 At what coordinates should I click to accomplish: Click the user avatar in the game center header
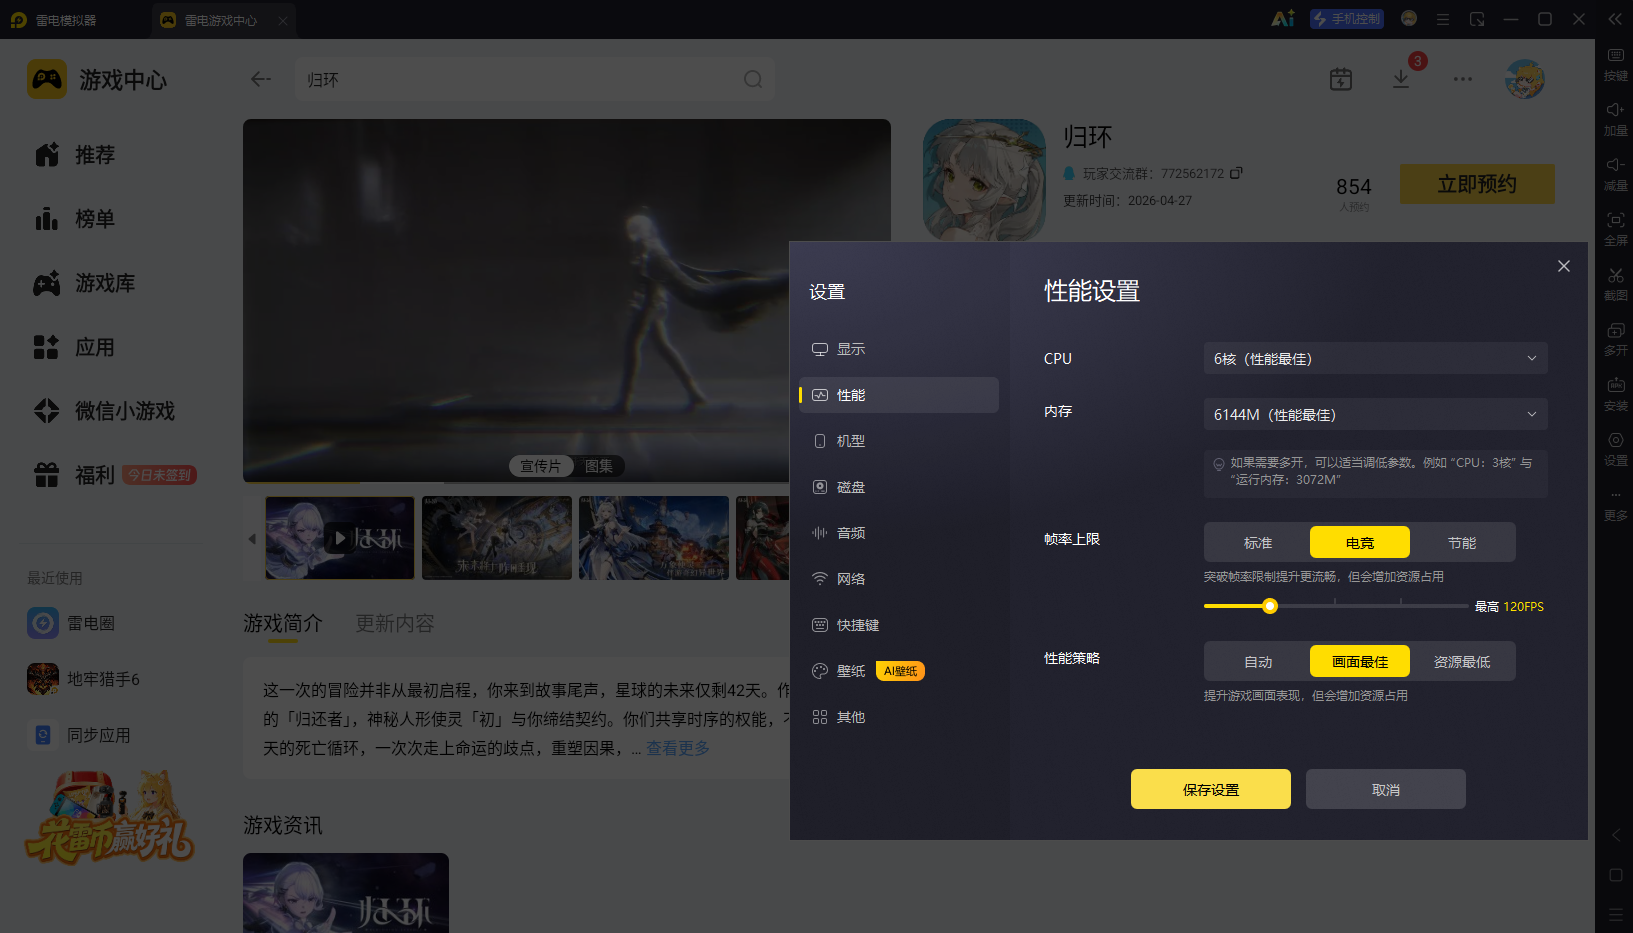(x=1525, y=79)
